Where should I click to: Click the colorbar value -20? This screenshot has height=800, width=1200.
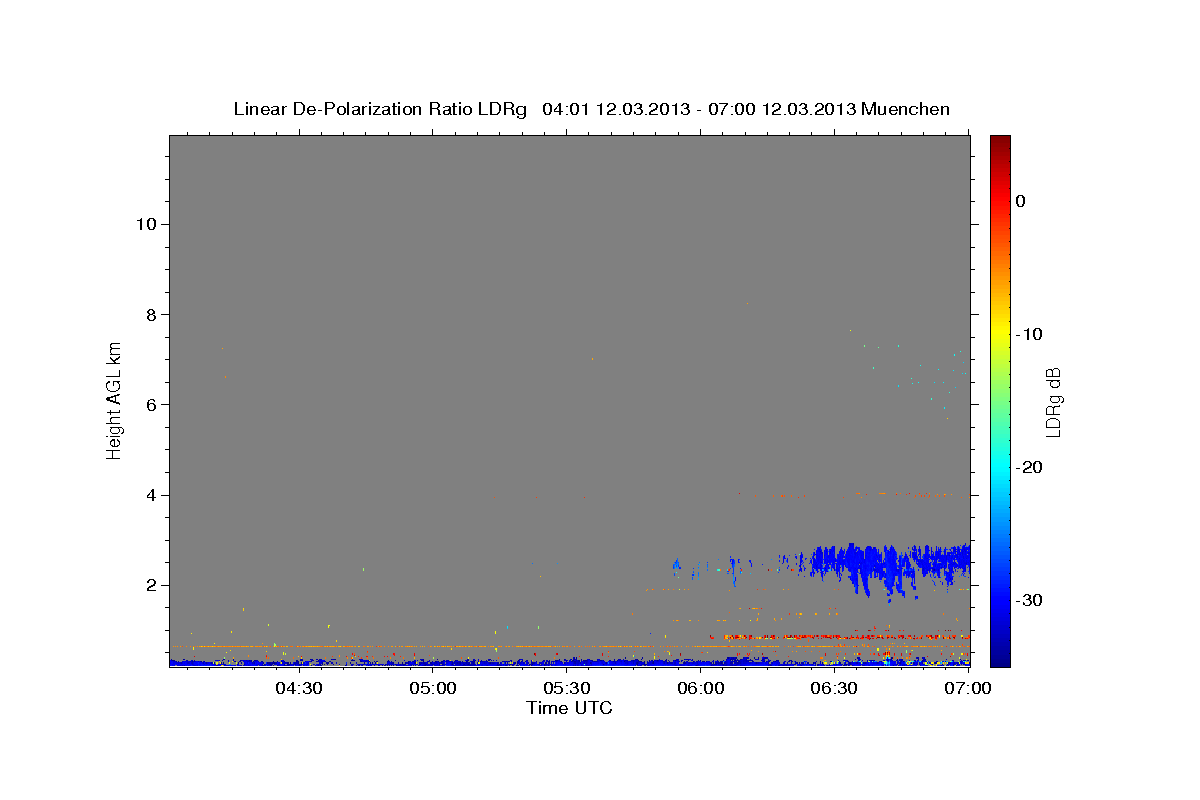coord(1030,467)
